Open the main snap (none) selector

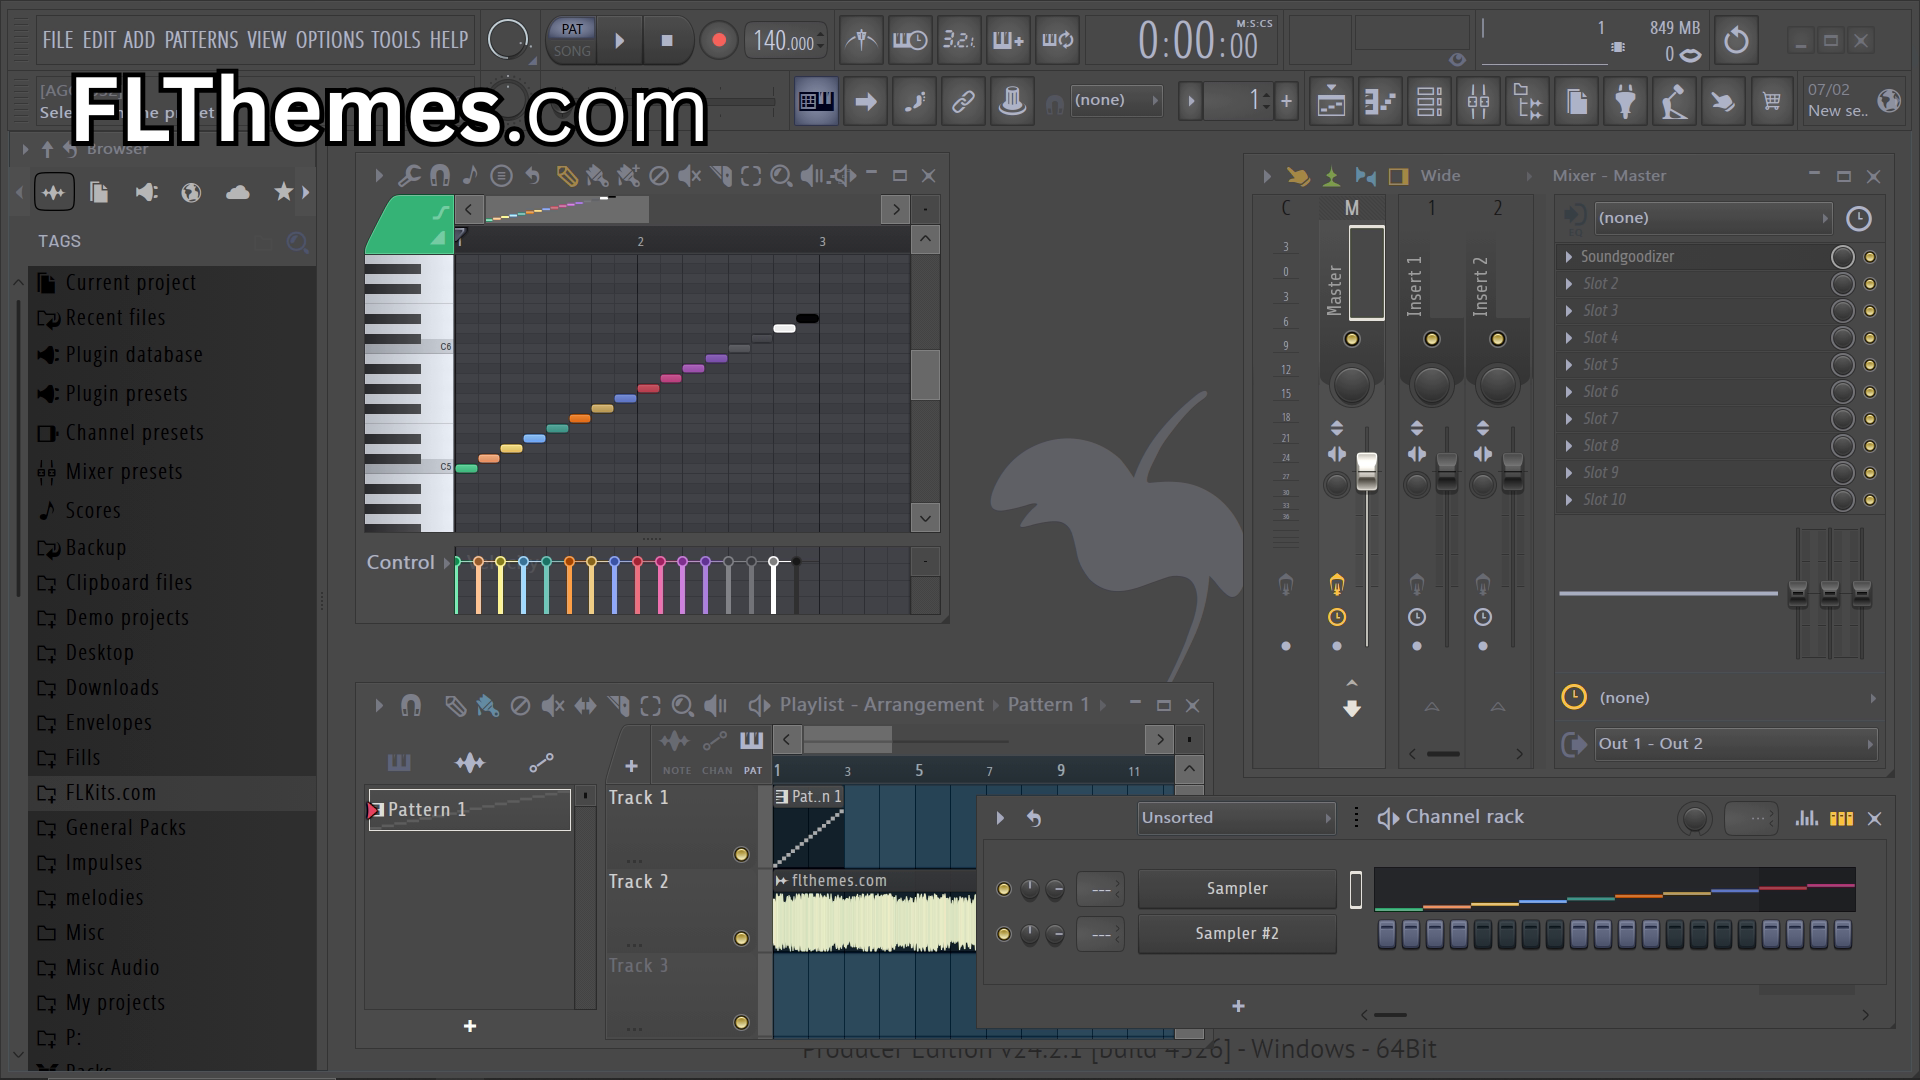click(1116, 100)
